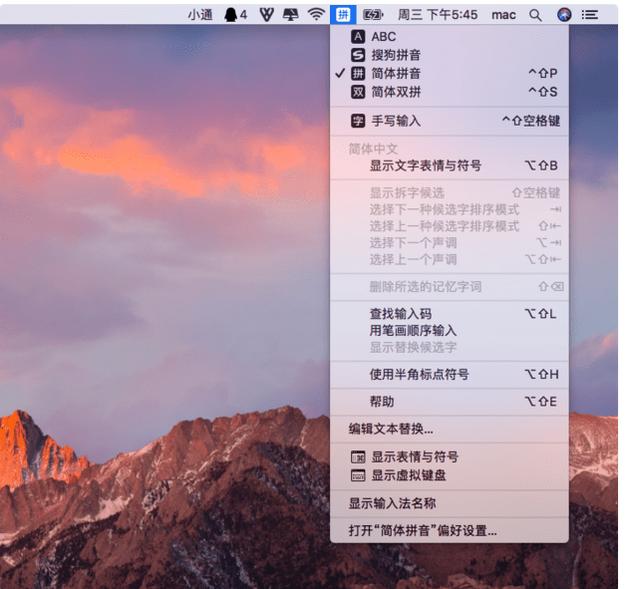Open the Wi-Fi status menu
The image size is (625, 589).
(x=316, y=15)
